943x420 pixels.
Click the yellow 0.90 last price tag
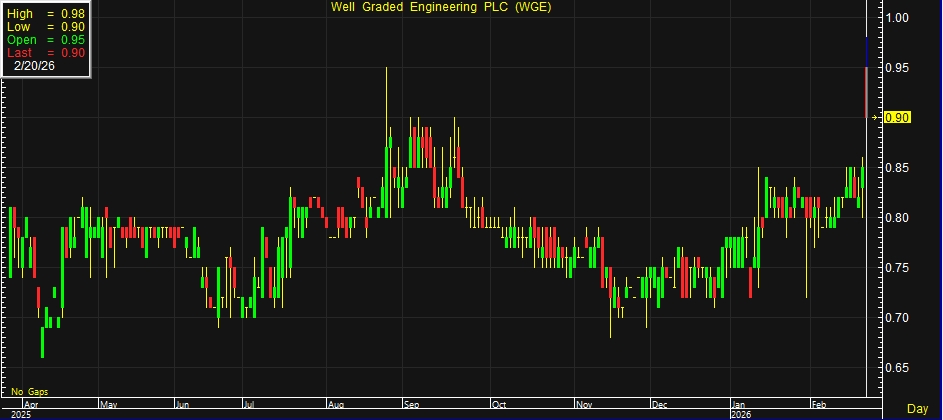tap(897, 118)
